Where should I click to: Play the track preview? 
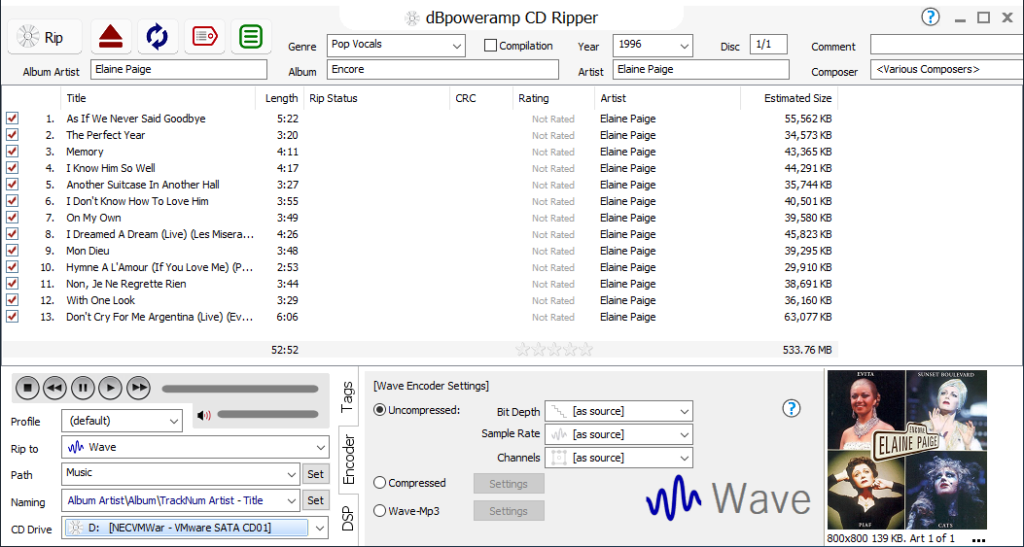(110, 388)
